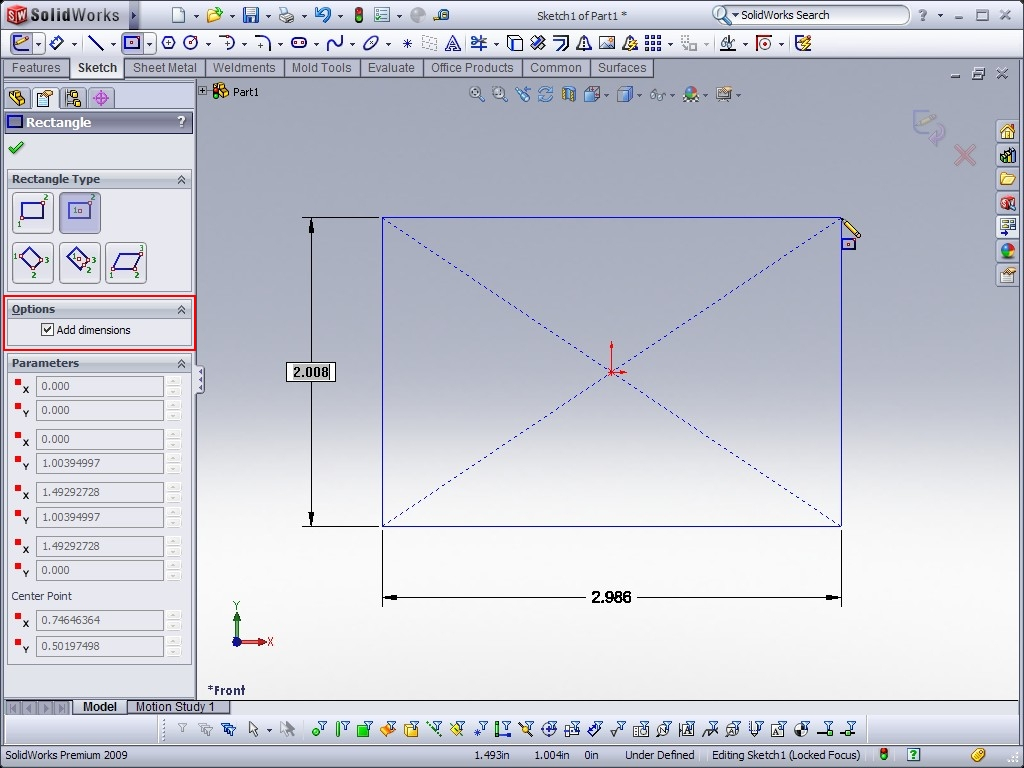This screenshot has width=1024, height=768.
Task: Switch to the Features tab
Action: pyautogui.click(x=36, y=68)
